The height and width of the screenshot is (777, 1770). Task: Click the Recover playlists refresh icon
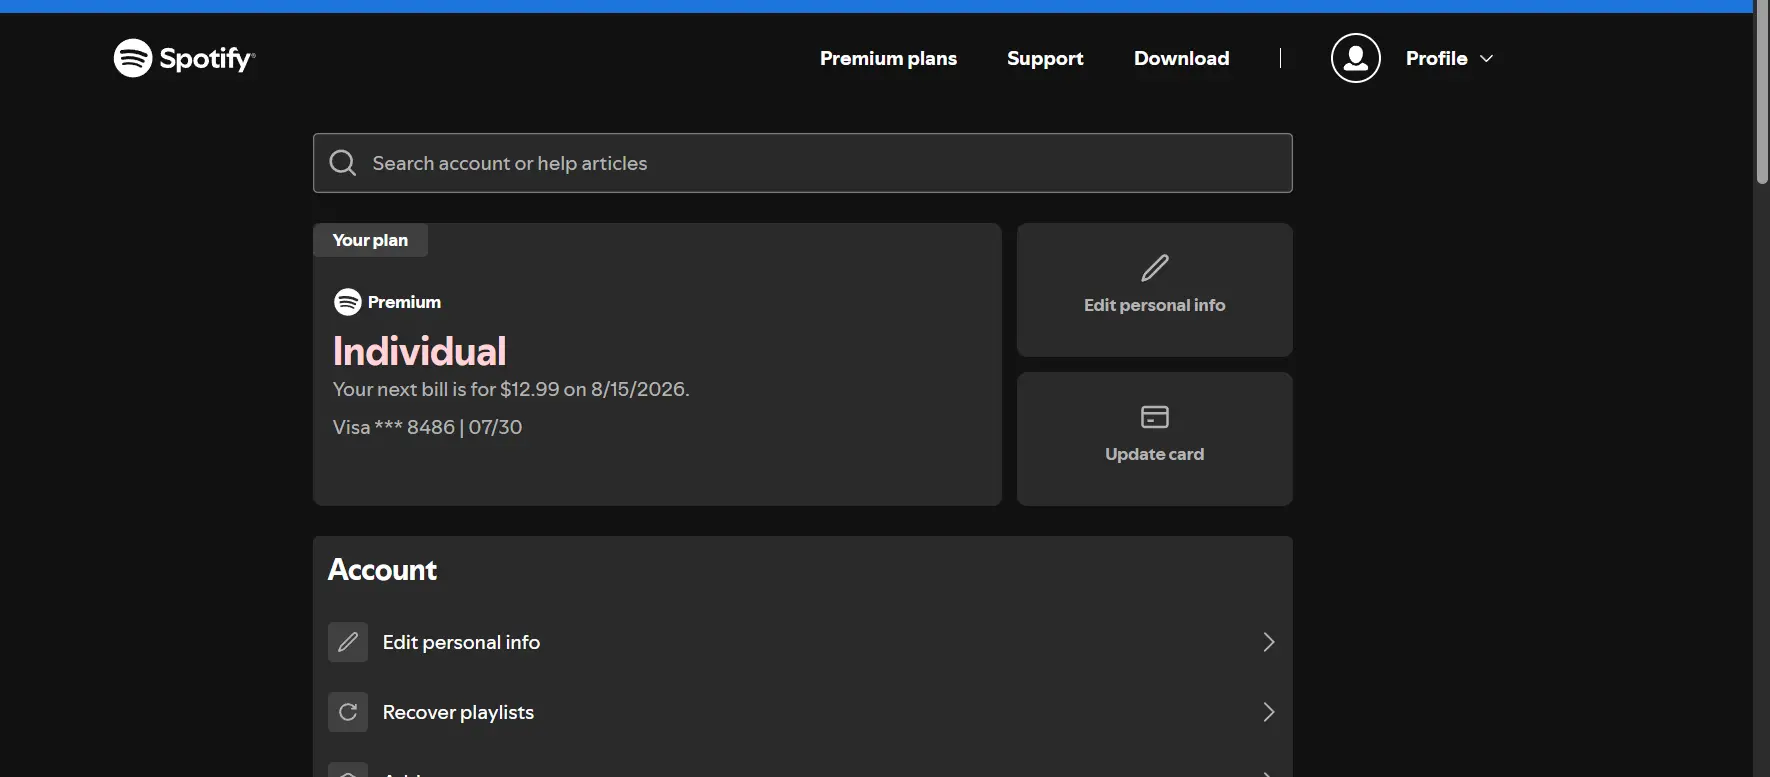pos(348,712)
